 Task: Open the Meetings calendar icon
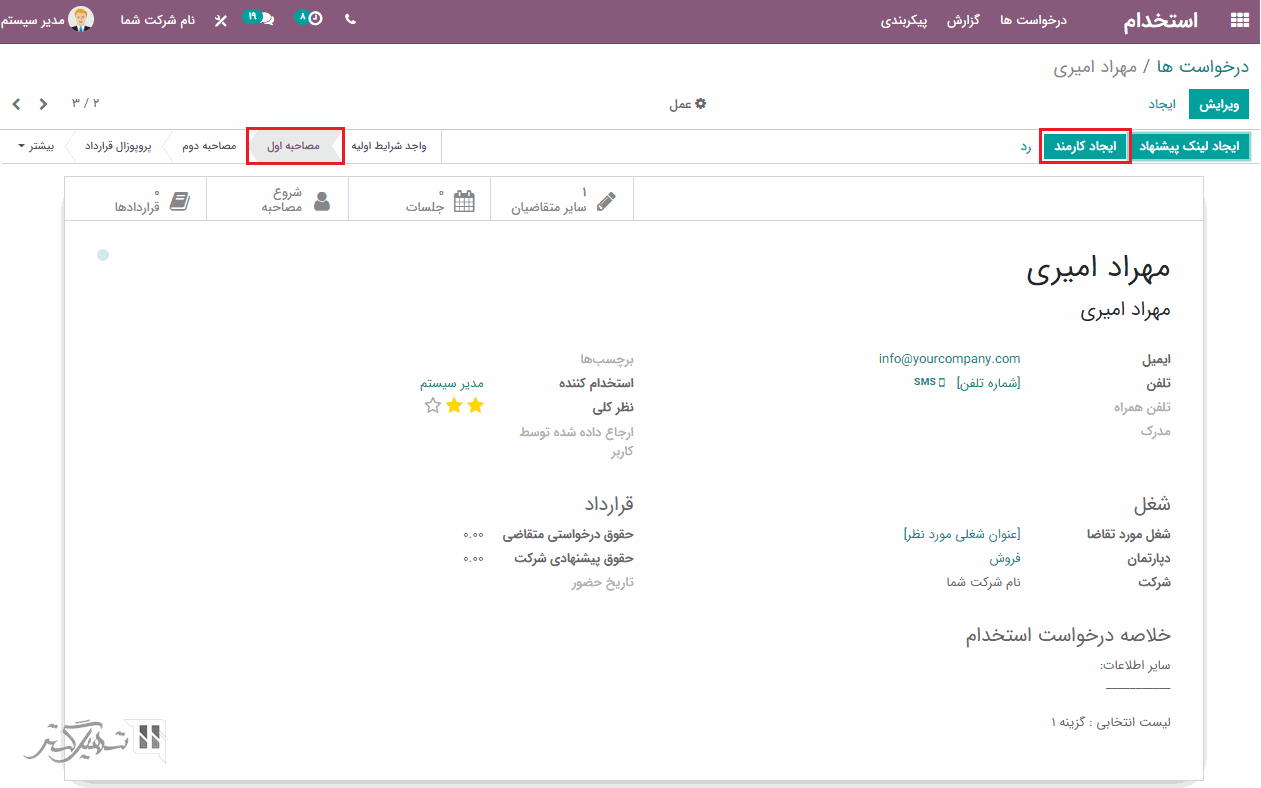click(464, 201)
